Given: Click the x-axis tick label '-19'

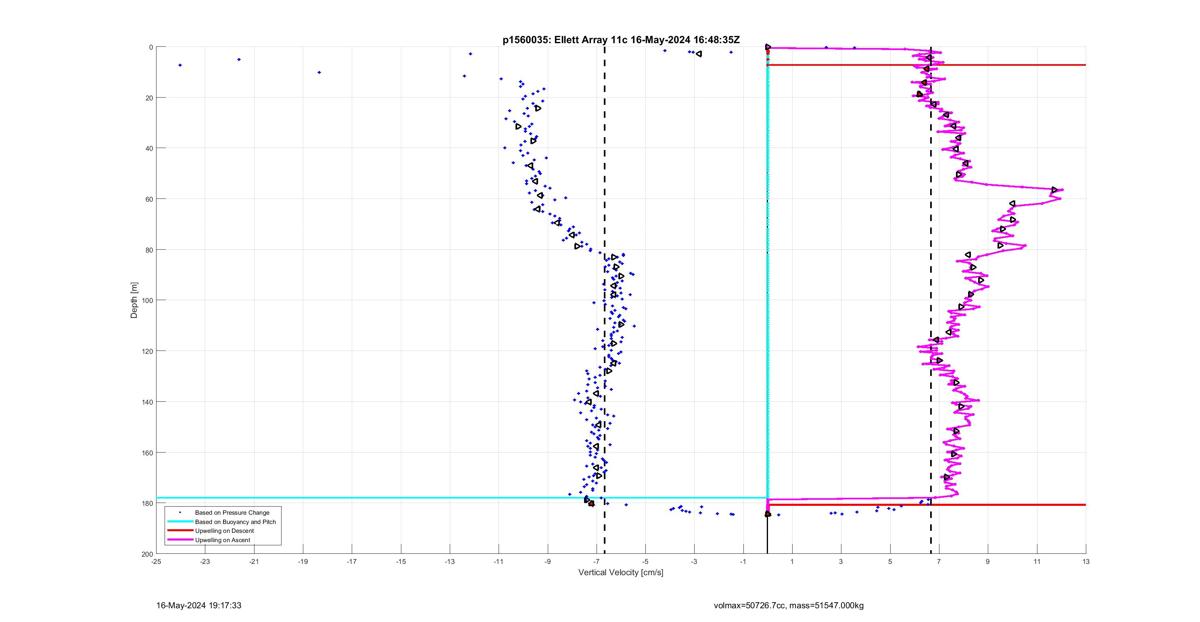Looking at the screenshot, I should 303,561.
